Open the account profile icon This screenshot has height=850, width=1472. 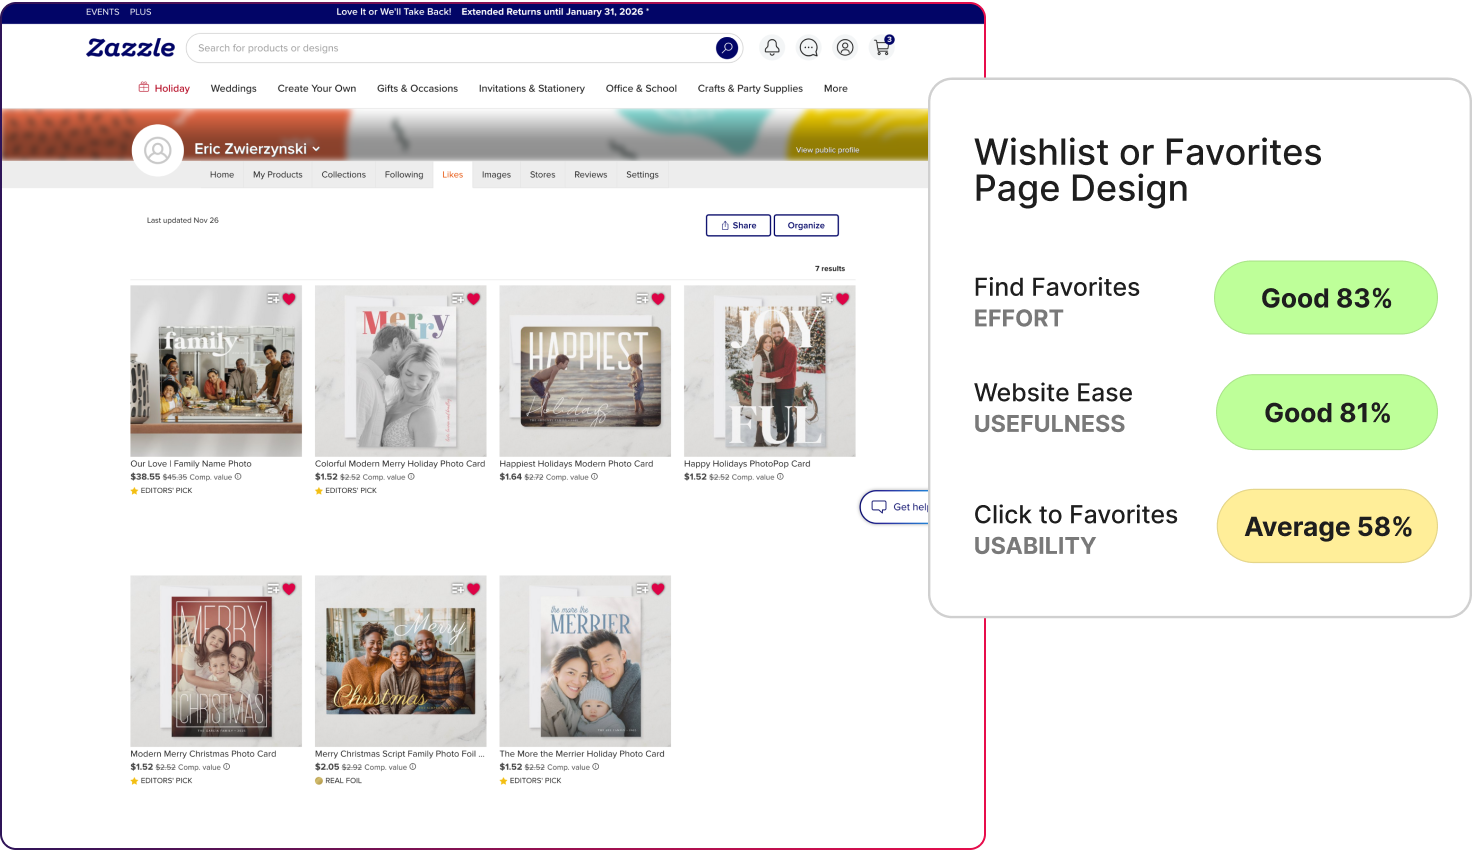point(845,48)
